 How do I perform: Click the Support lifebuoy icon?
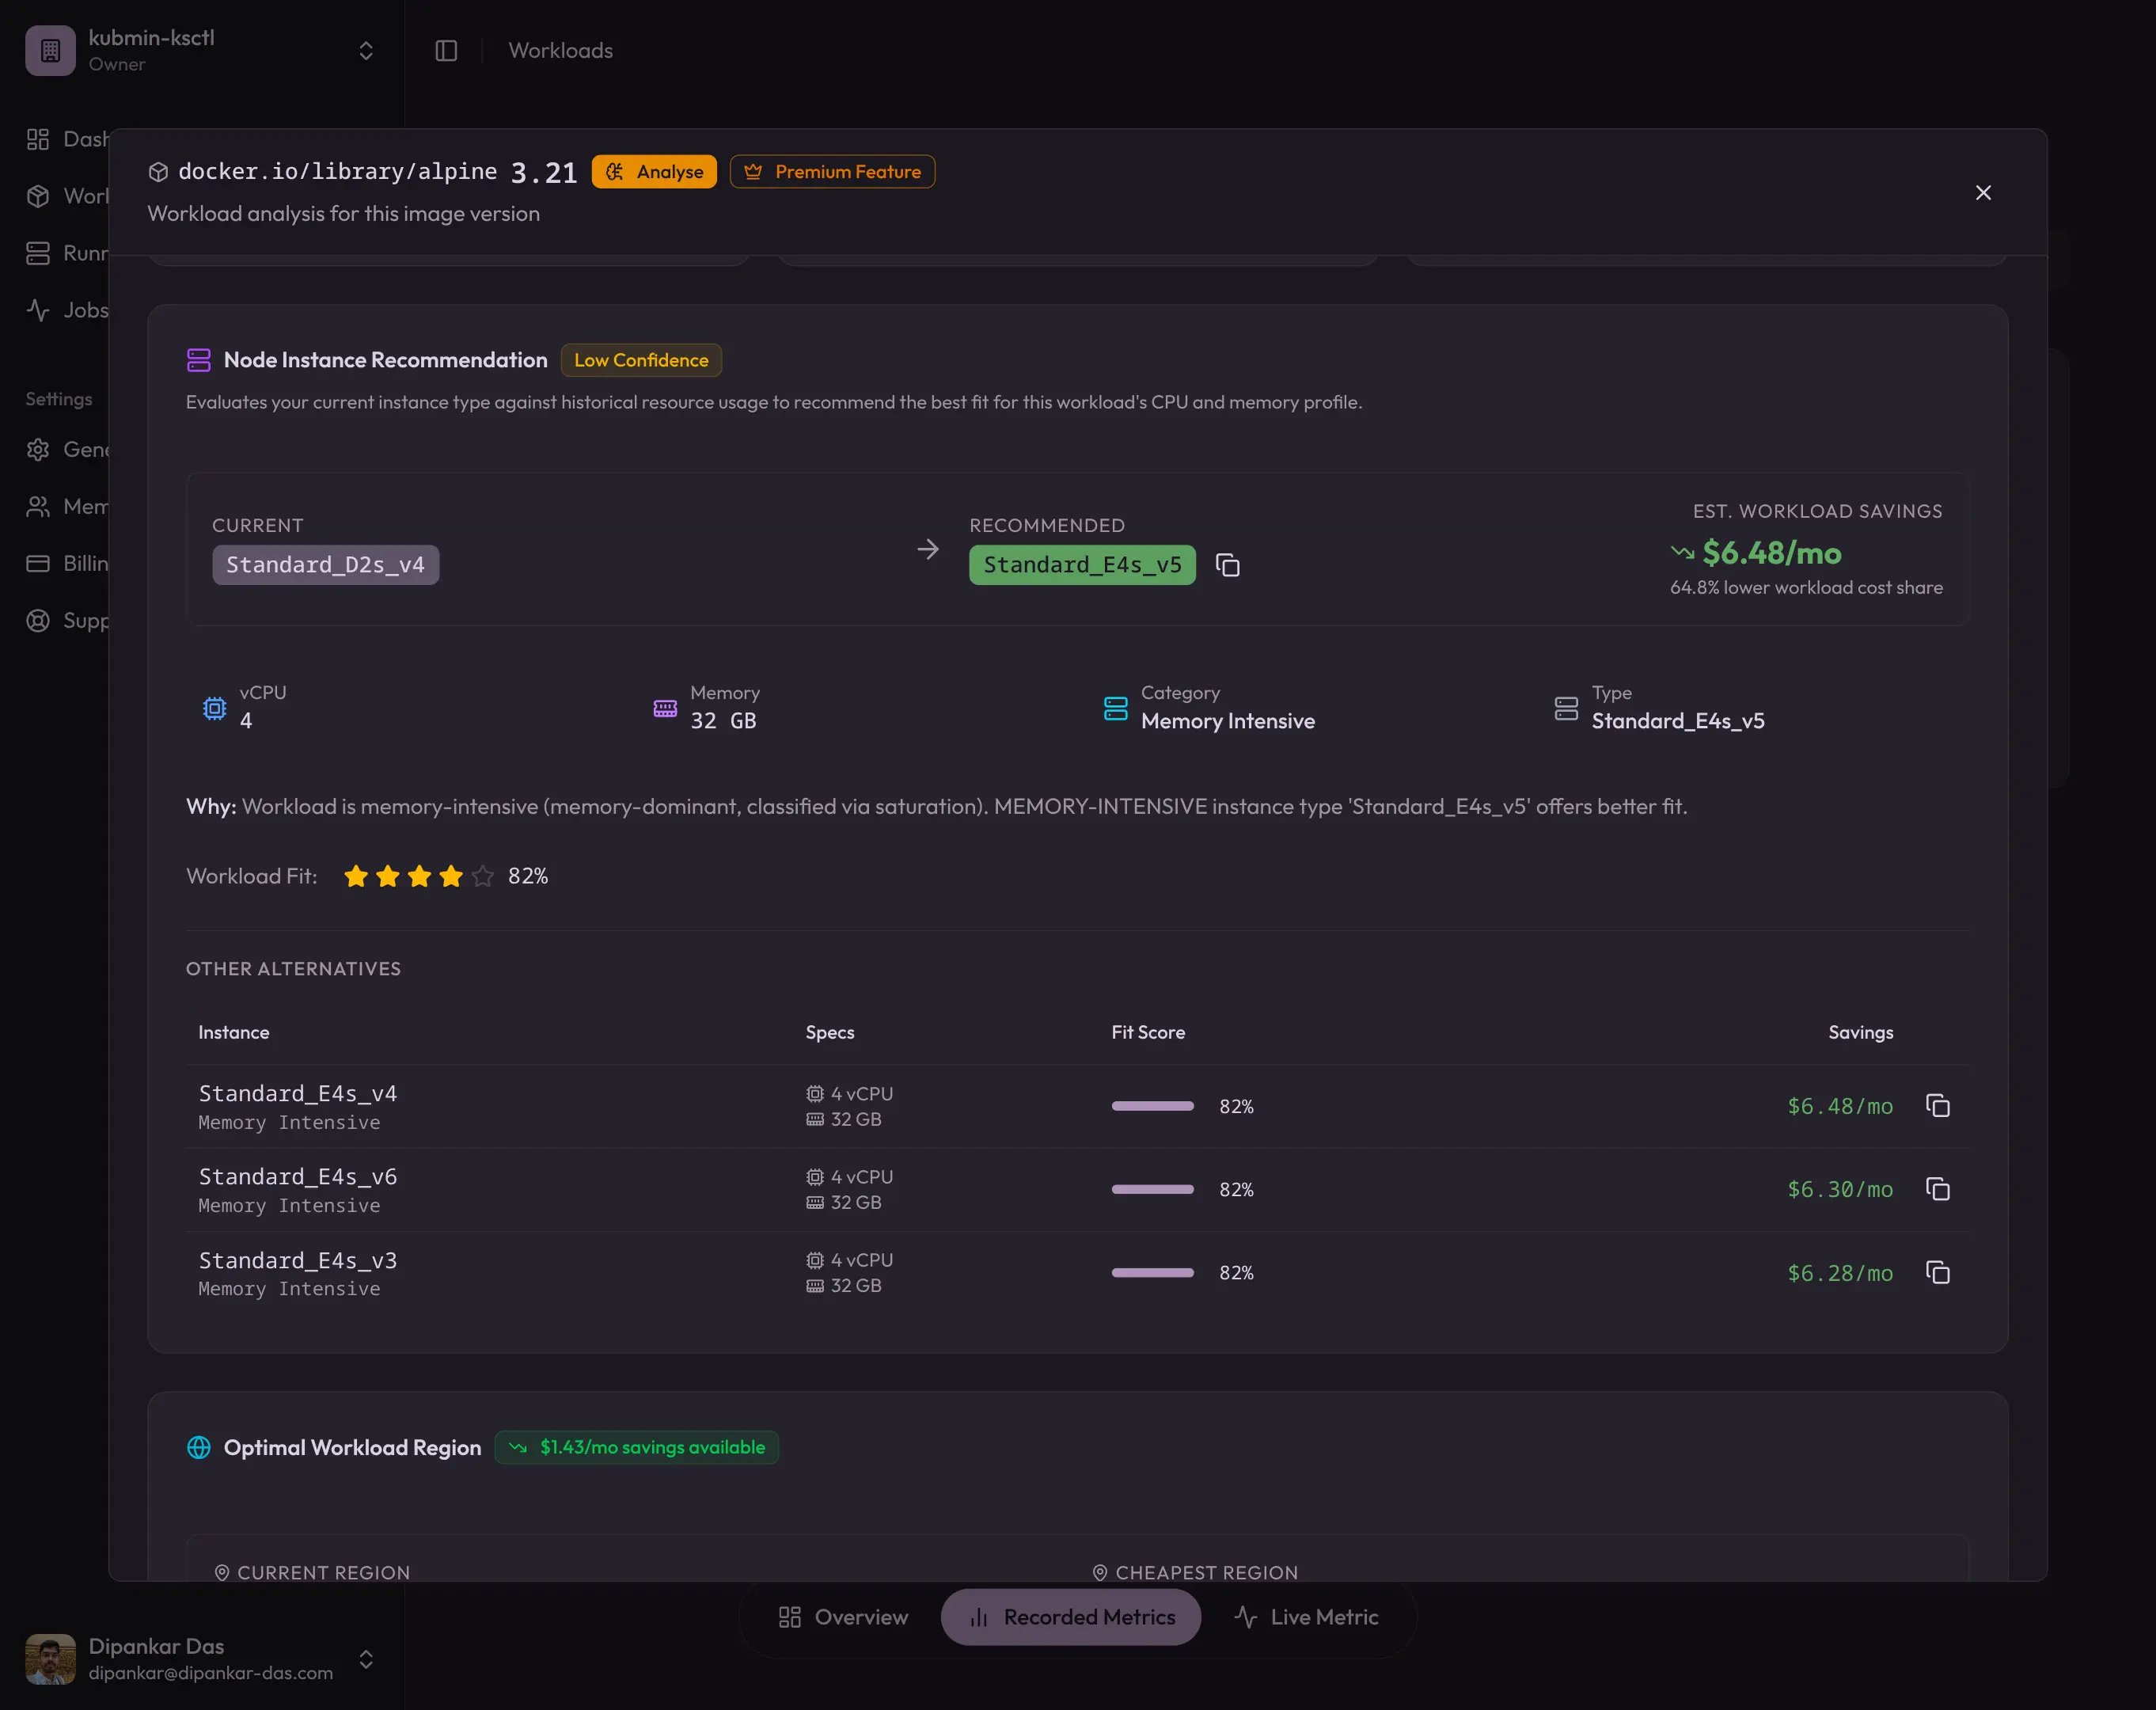(39, 620)
